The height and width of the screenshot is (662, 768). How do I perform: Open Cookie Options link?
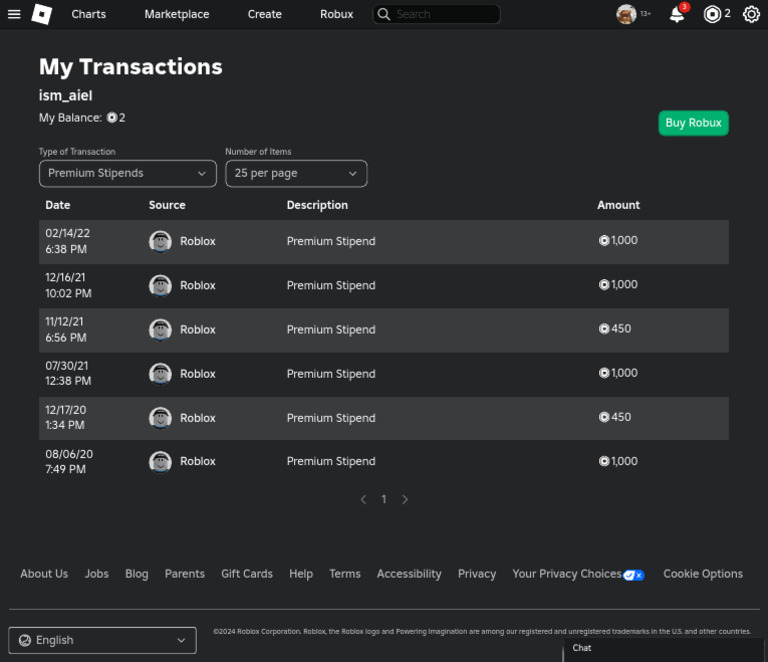[703, 574]
